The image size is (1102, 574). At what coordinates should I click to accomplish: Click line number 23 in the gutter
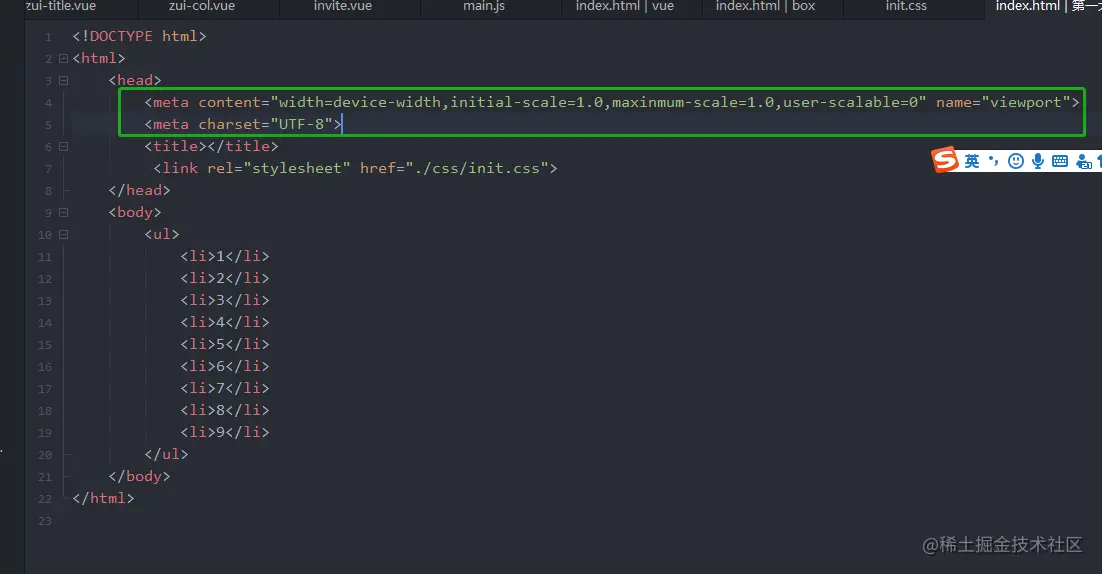point(45,521)
